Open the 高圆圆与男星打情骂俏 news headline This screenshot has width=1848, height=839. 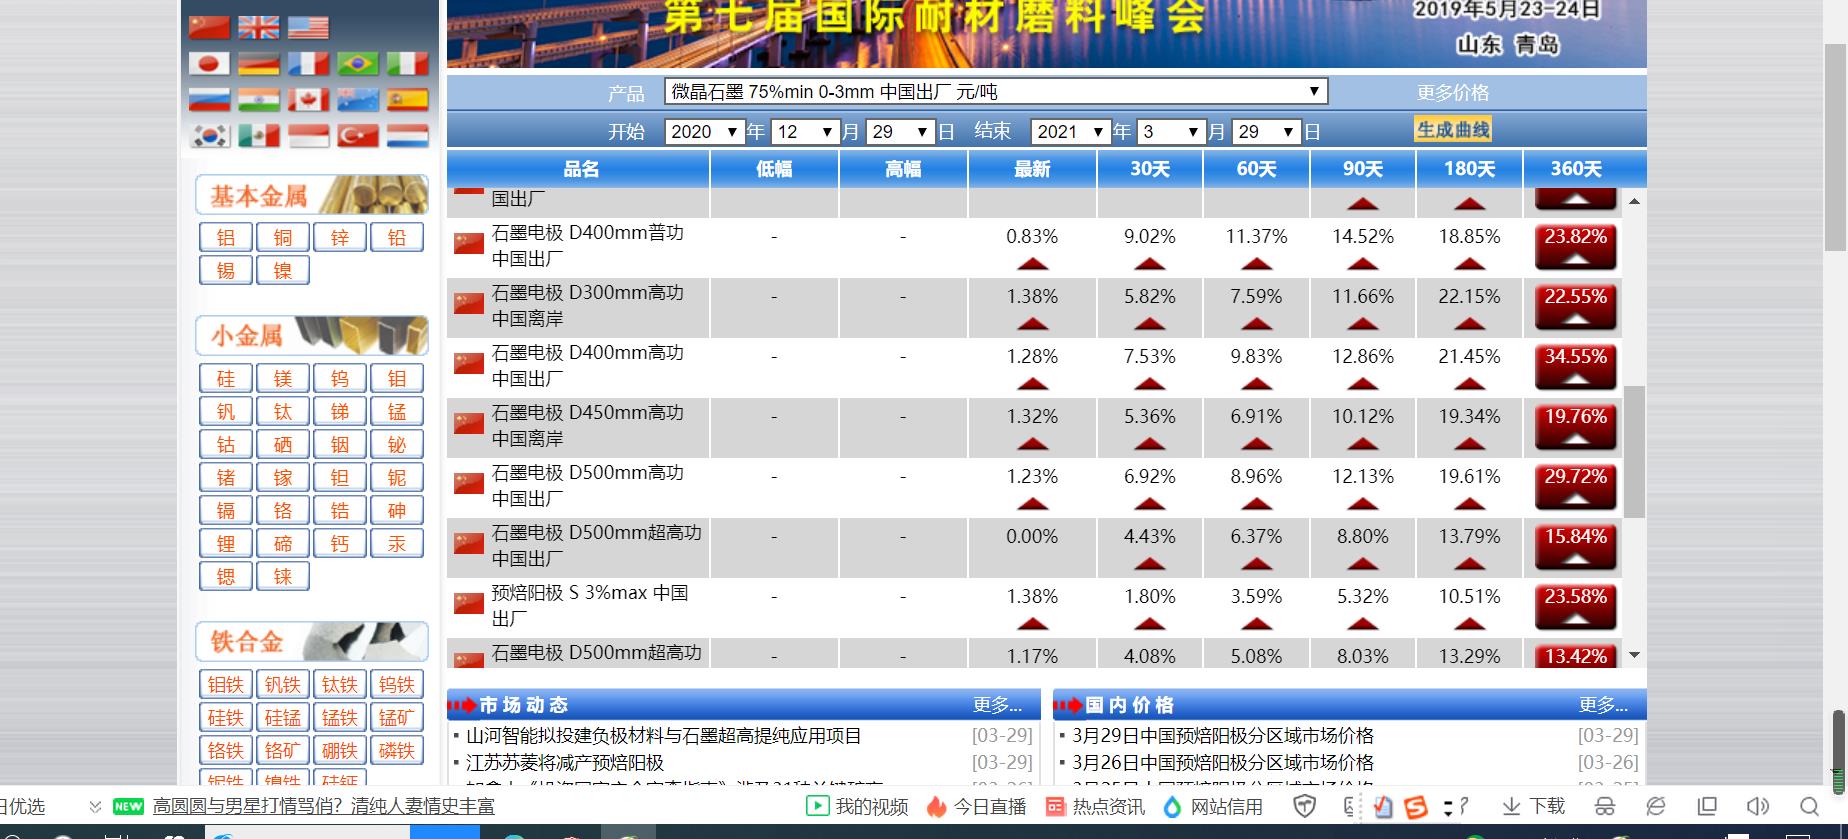(323, 806)
